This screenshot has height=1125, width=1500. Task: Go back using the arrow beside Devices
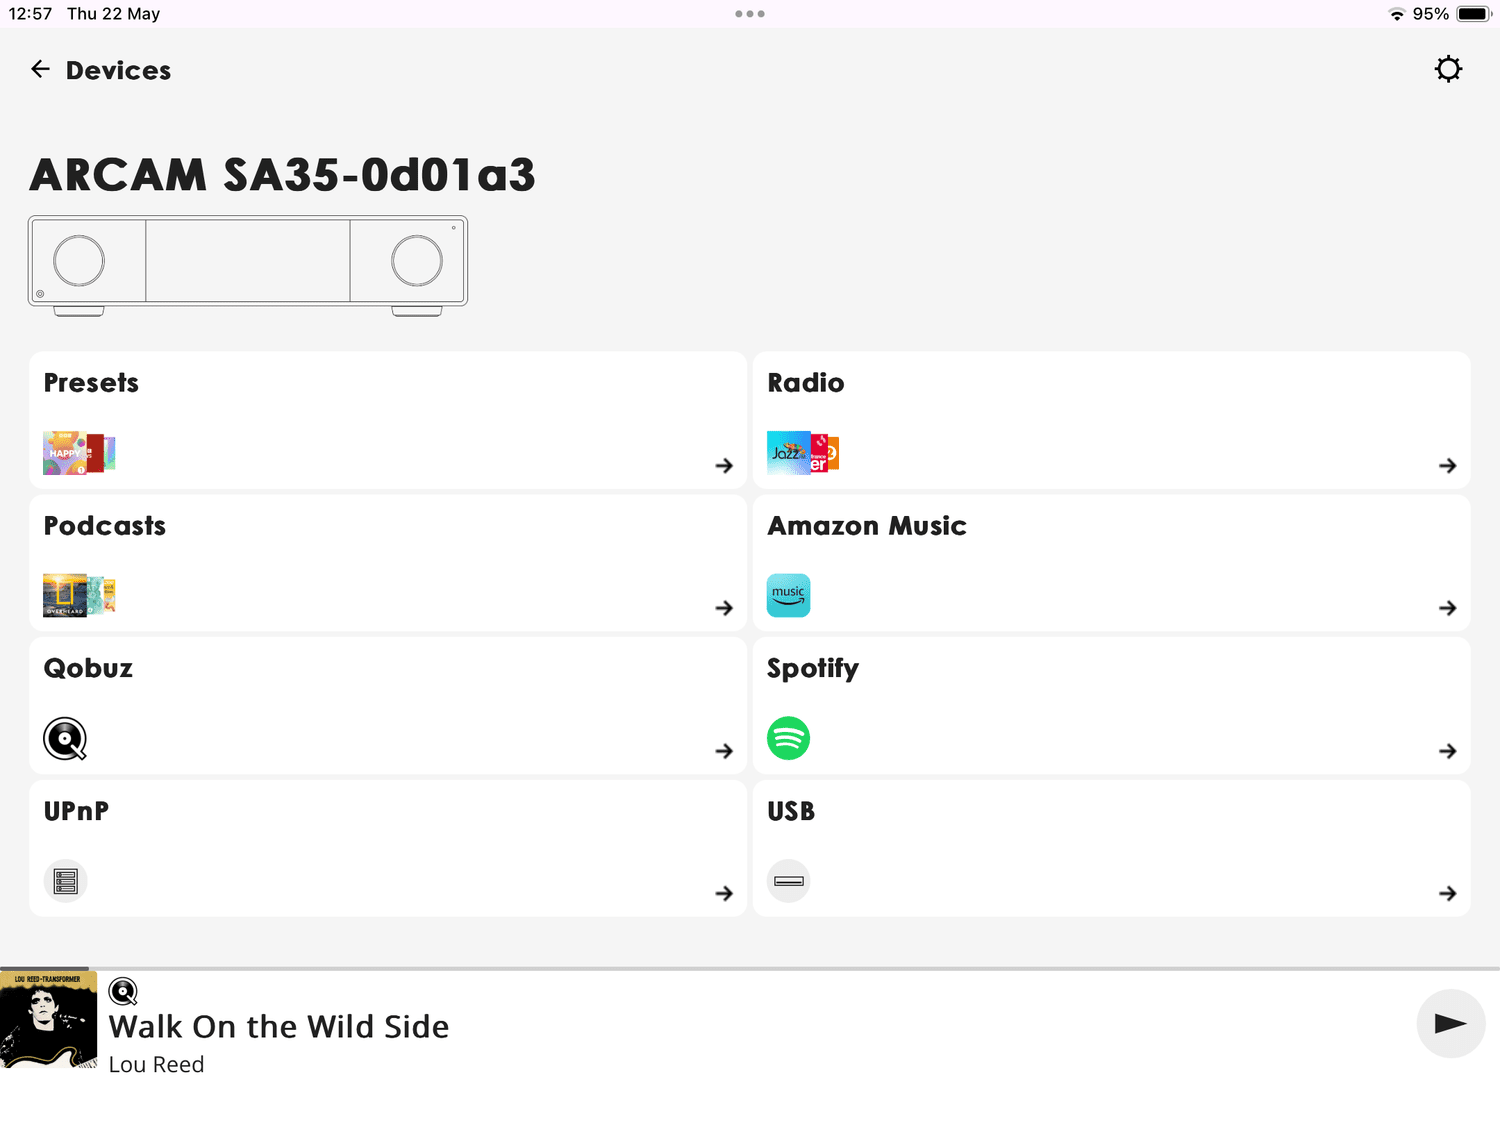(x=40, y=69)
